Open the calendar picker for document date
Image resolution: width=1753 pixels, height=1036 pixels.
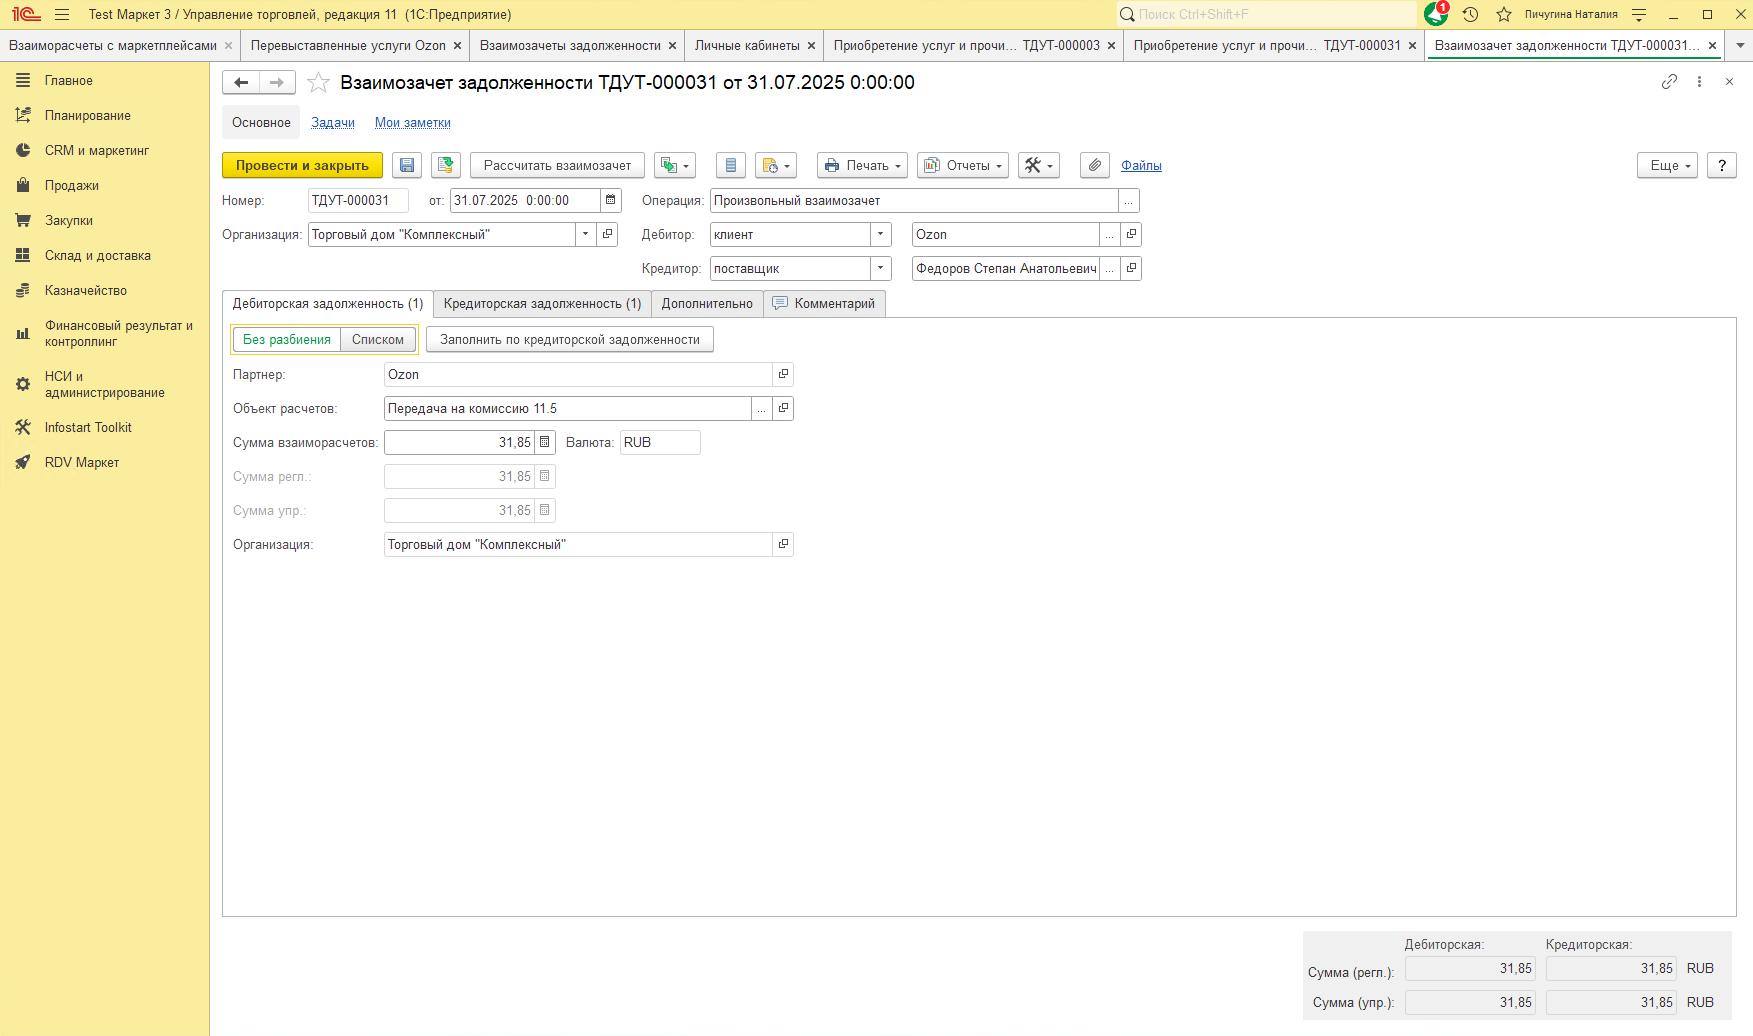611,201
